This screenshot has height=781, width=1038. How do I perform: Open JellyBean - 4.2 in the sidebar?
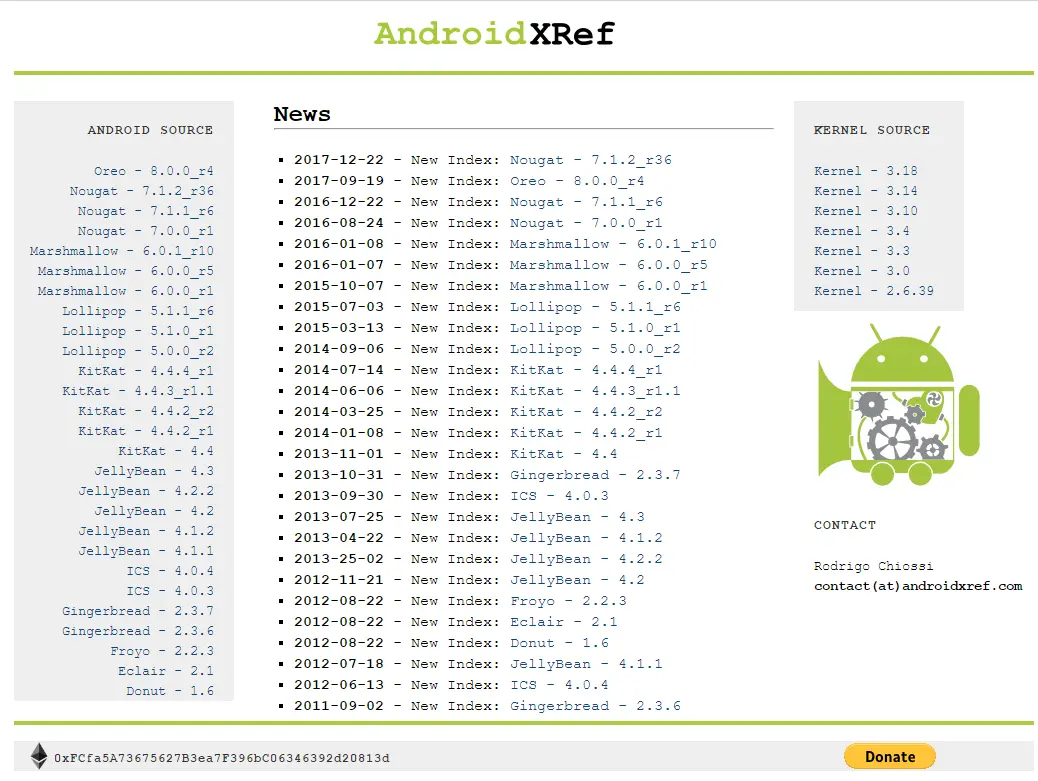point(154,511)
